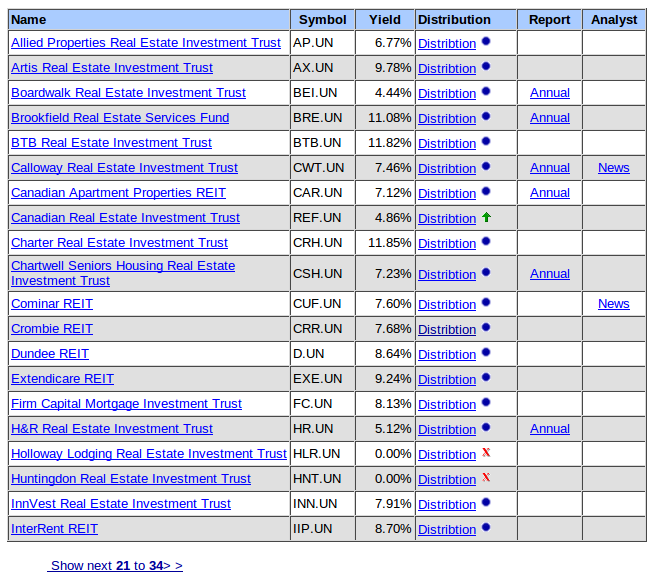Click the blue dot icon in HR.UN row
Image resolution: width=655 pixels, height=575 pixels.
pos(486,427)
